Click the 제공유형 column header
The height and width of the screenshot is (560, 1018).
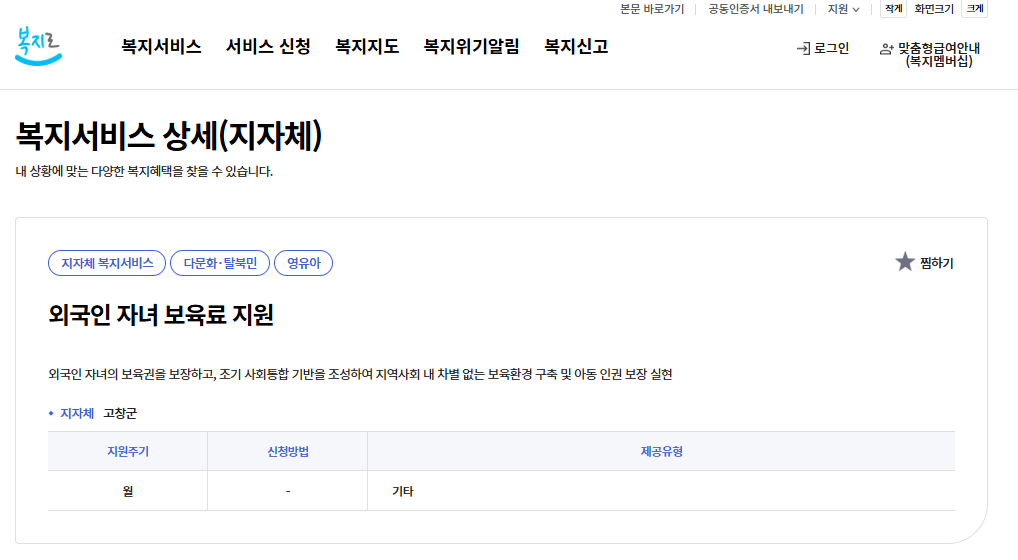[x=661, y=452]
